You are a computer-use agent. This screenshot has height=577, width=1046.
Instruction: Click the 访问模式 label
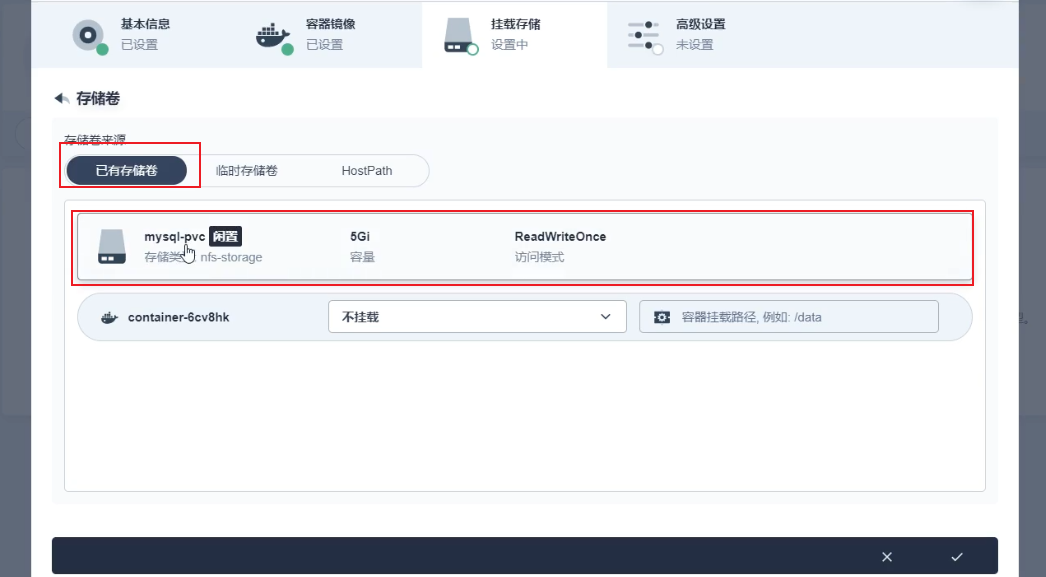539,257
